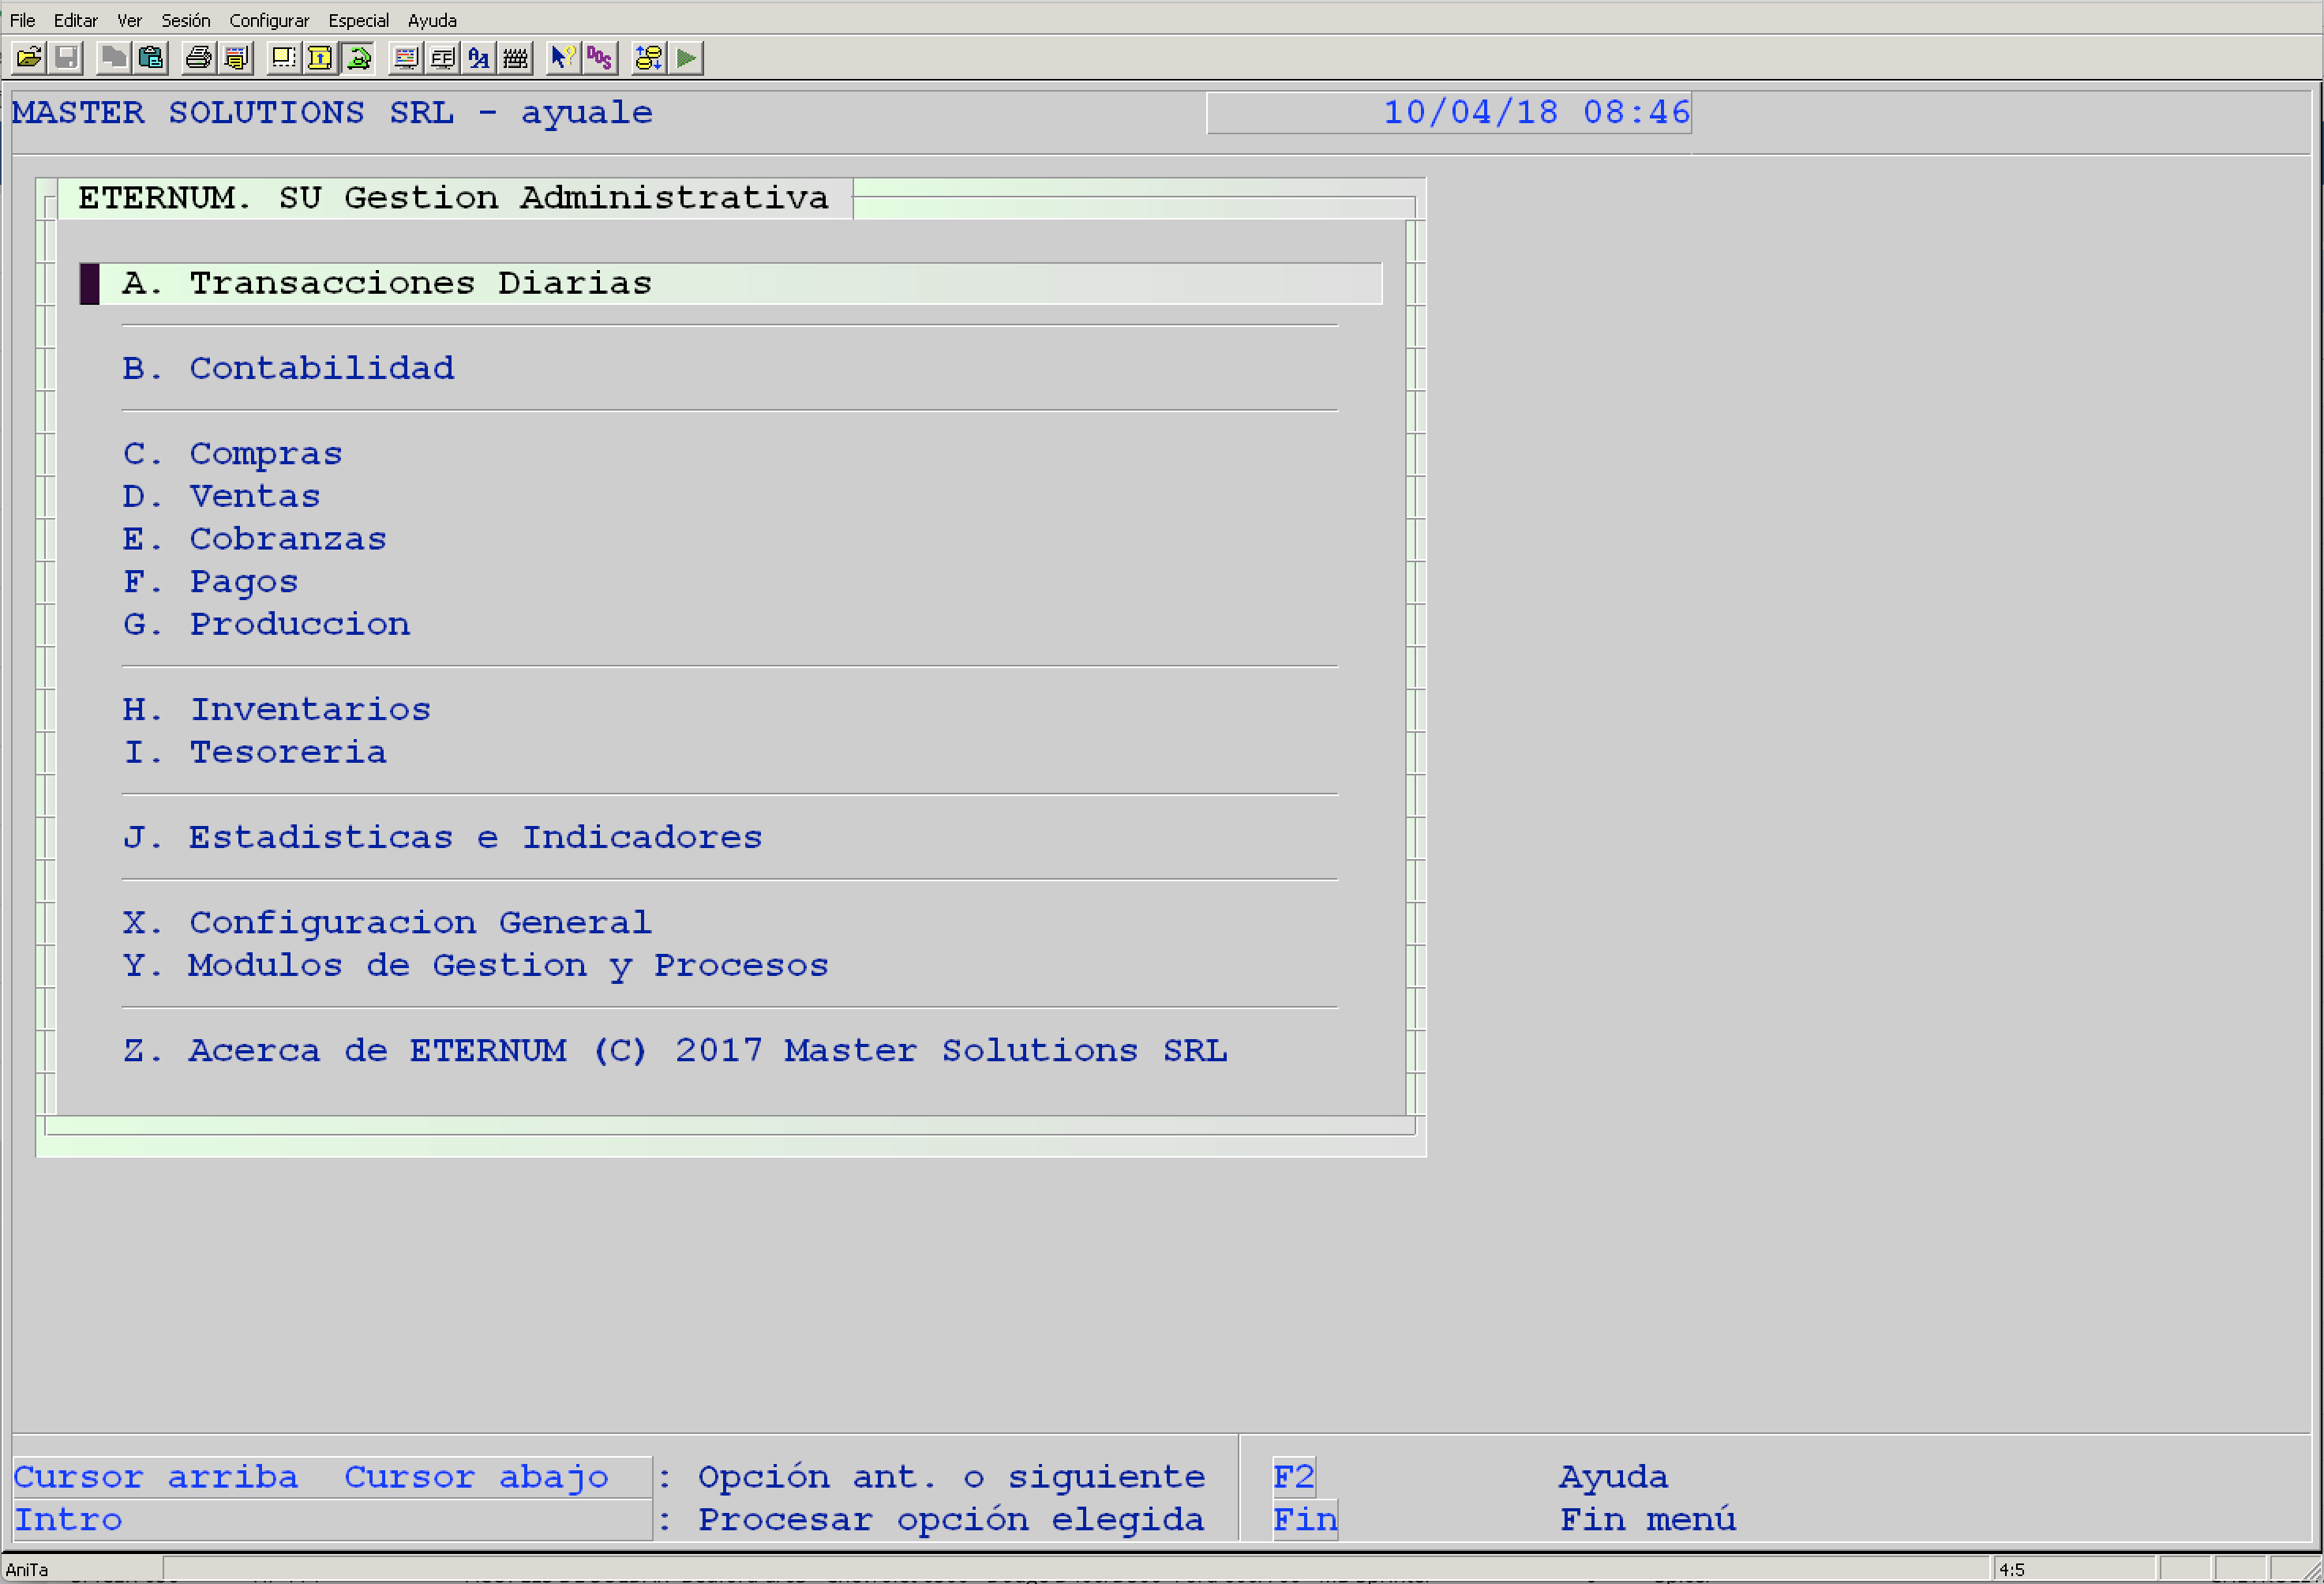Screen dimensions: 2324x1584
Task: Click the 4:5 cursor position indicator
Action: (2012, 1569)
